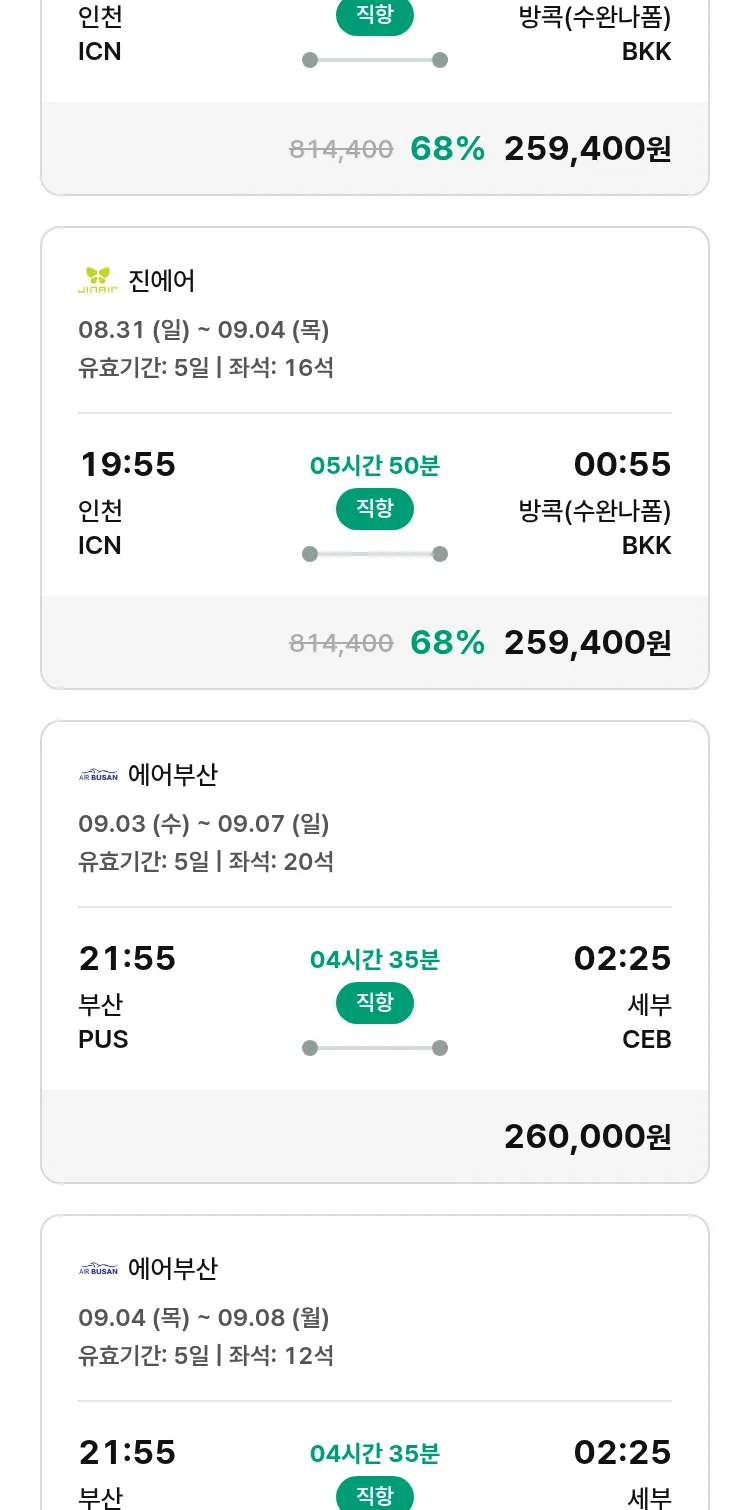Click route line on 09.03 Busan–Cebu flight

(x=375, y=1048)
